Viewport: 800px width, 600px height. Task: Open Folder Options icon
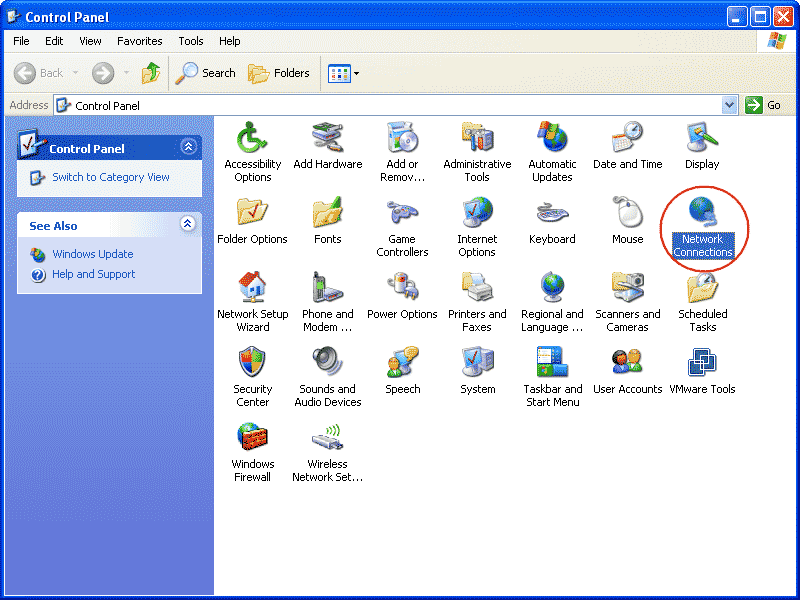(252, 221)
